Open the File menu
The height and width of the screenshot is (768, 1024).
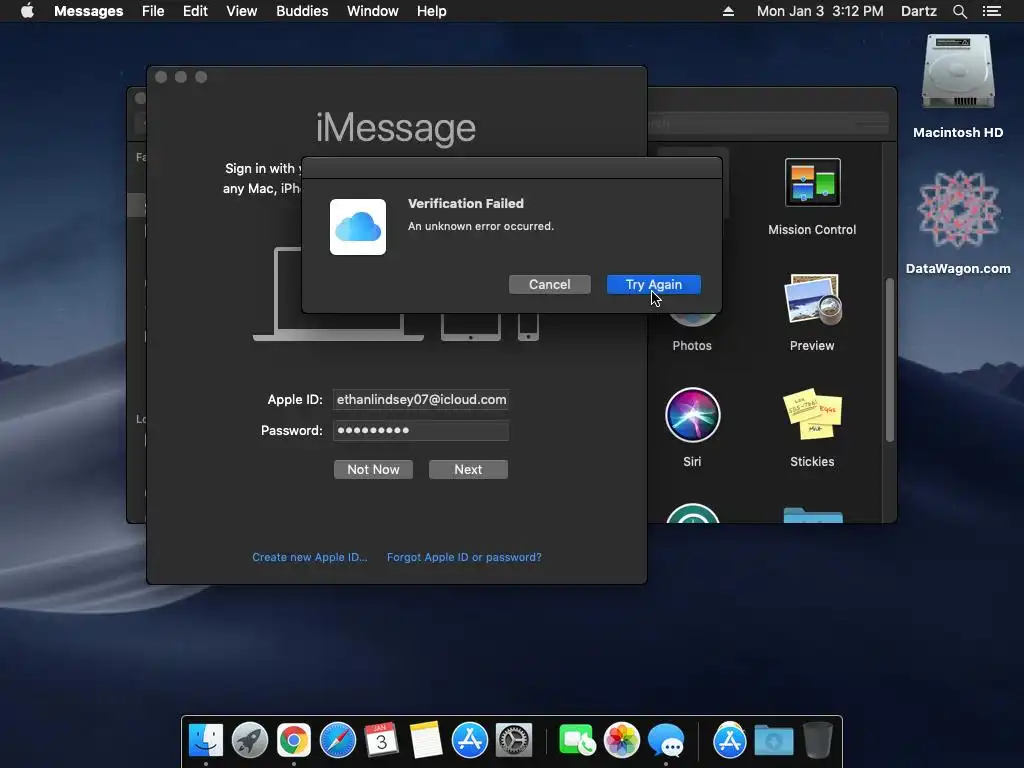coord(153,11)
